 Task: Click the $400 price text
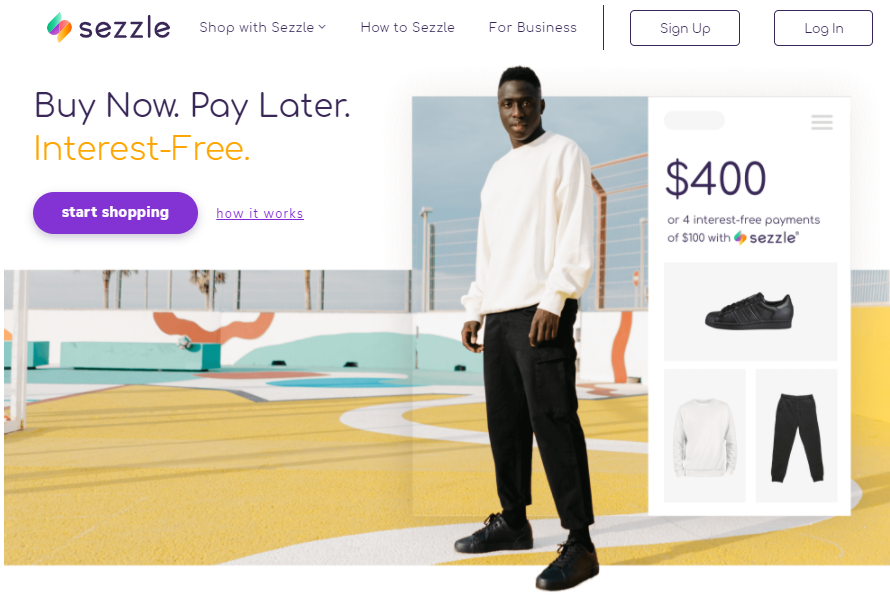[x=715, y=179]
